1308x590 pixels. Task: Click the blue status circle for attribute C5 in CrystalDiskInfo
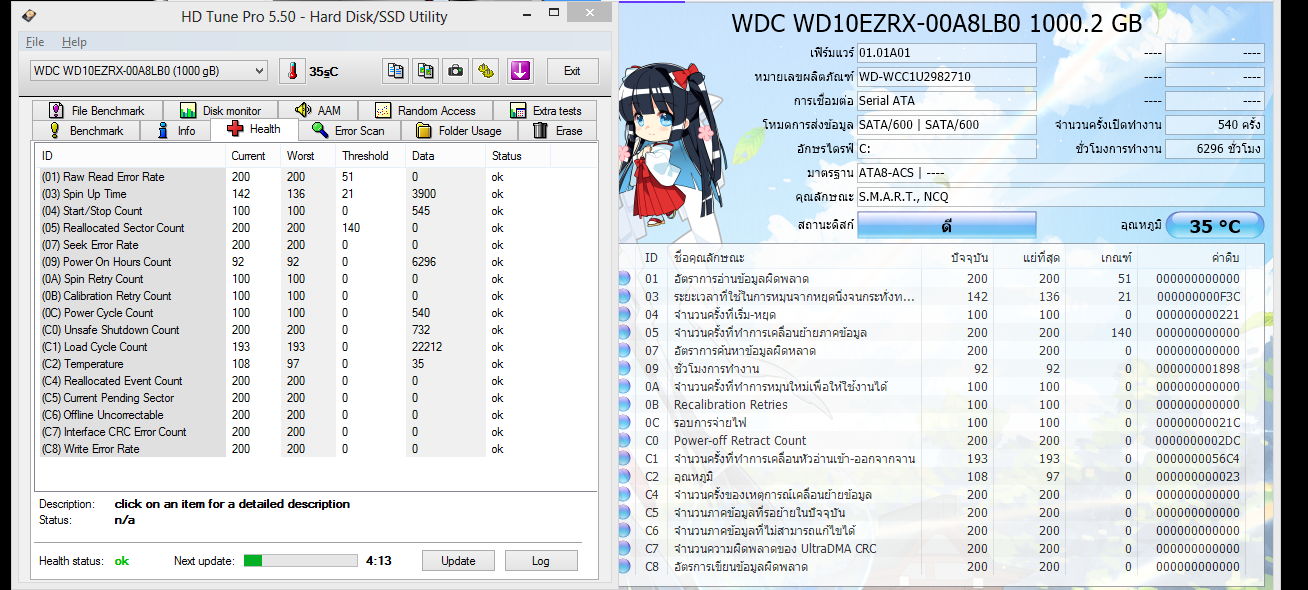point(626,512)
